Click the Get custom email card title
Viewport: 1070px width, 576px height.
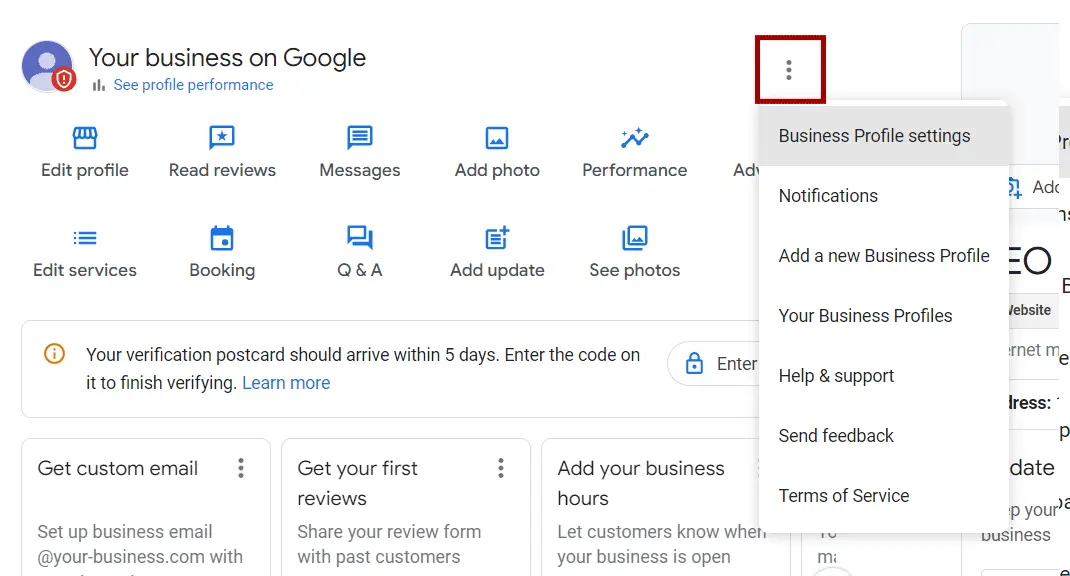click(117, 468)
